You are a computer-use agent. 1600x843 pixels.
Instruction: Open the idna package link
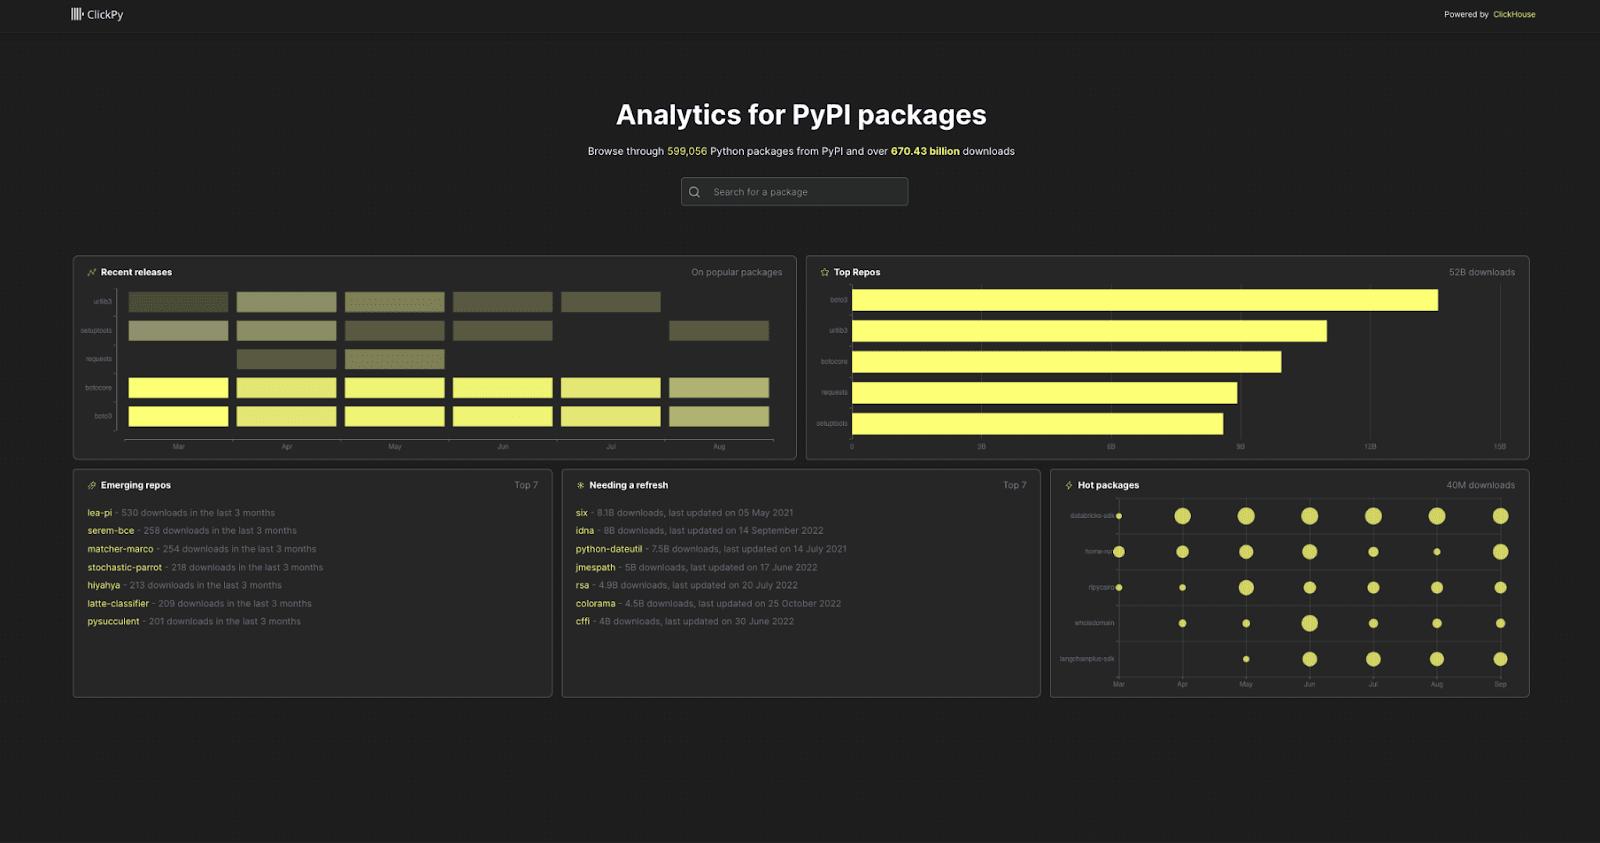pos(584,531)
